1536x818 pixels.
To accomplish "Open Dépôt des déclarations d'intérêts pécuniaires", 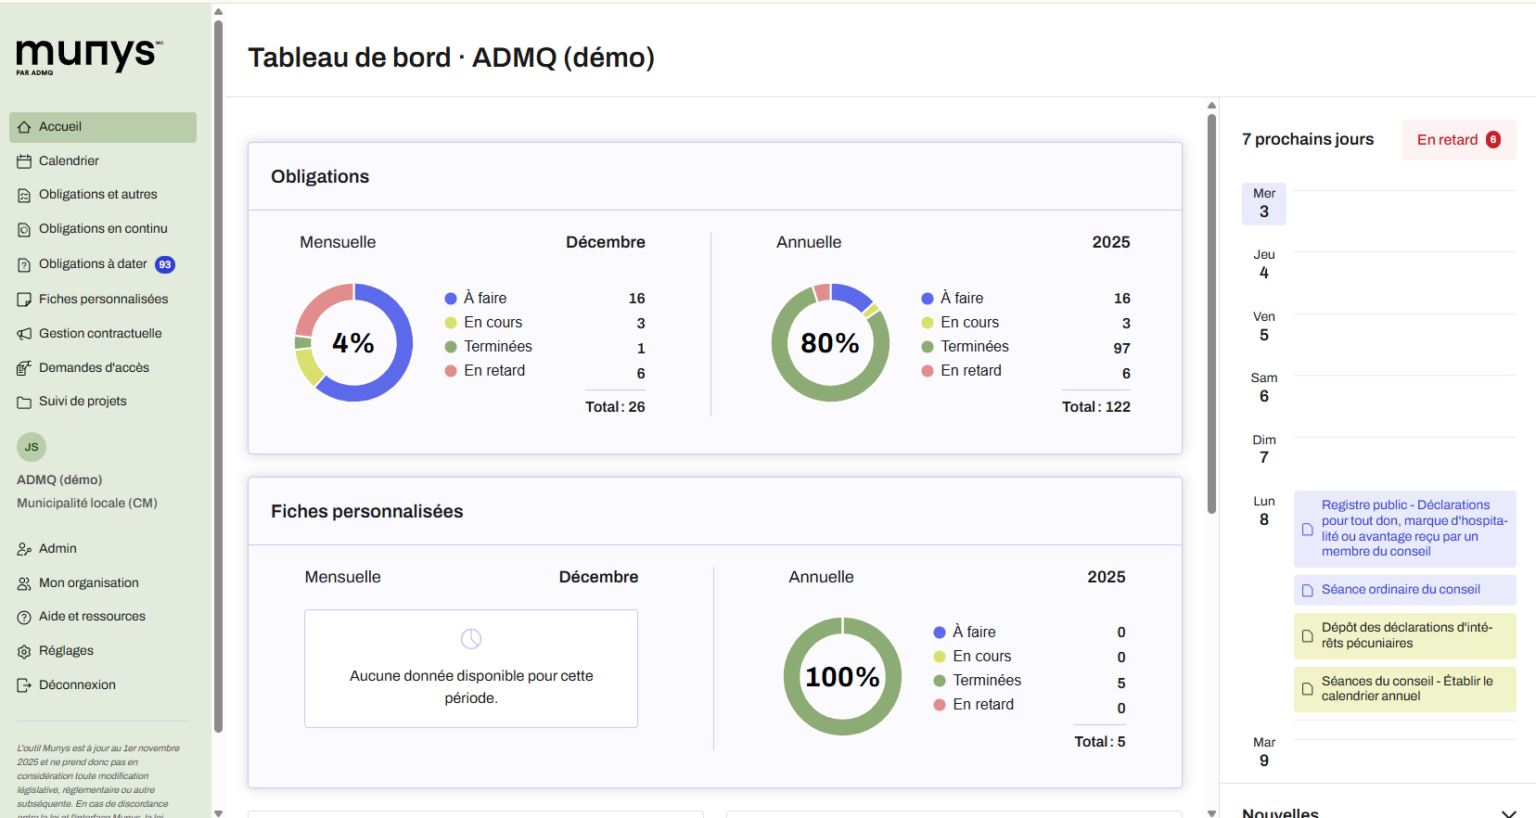I will (1404, 636).
